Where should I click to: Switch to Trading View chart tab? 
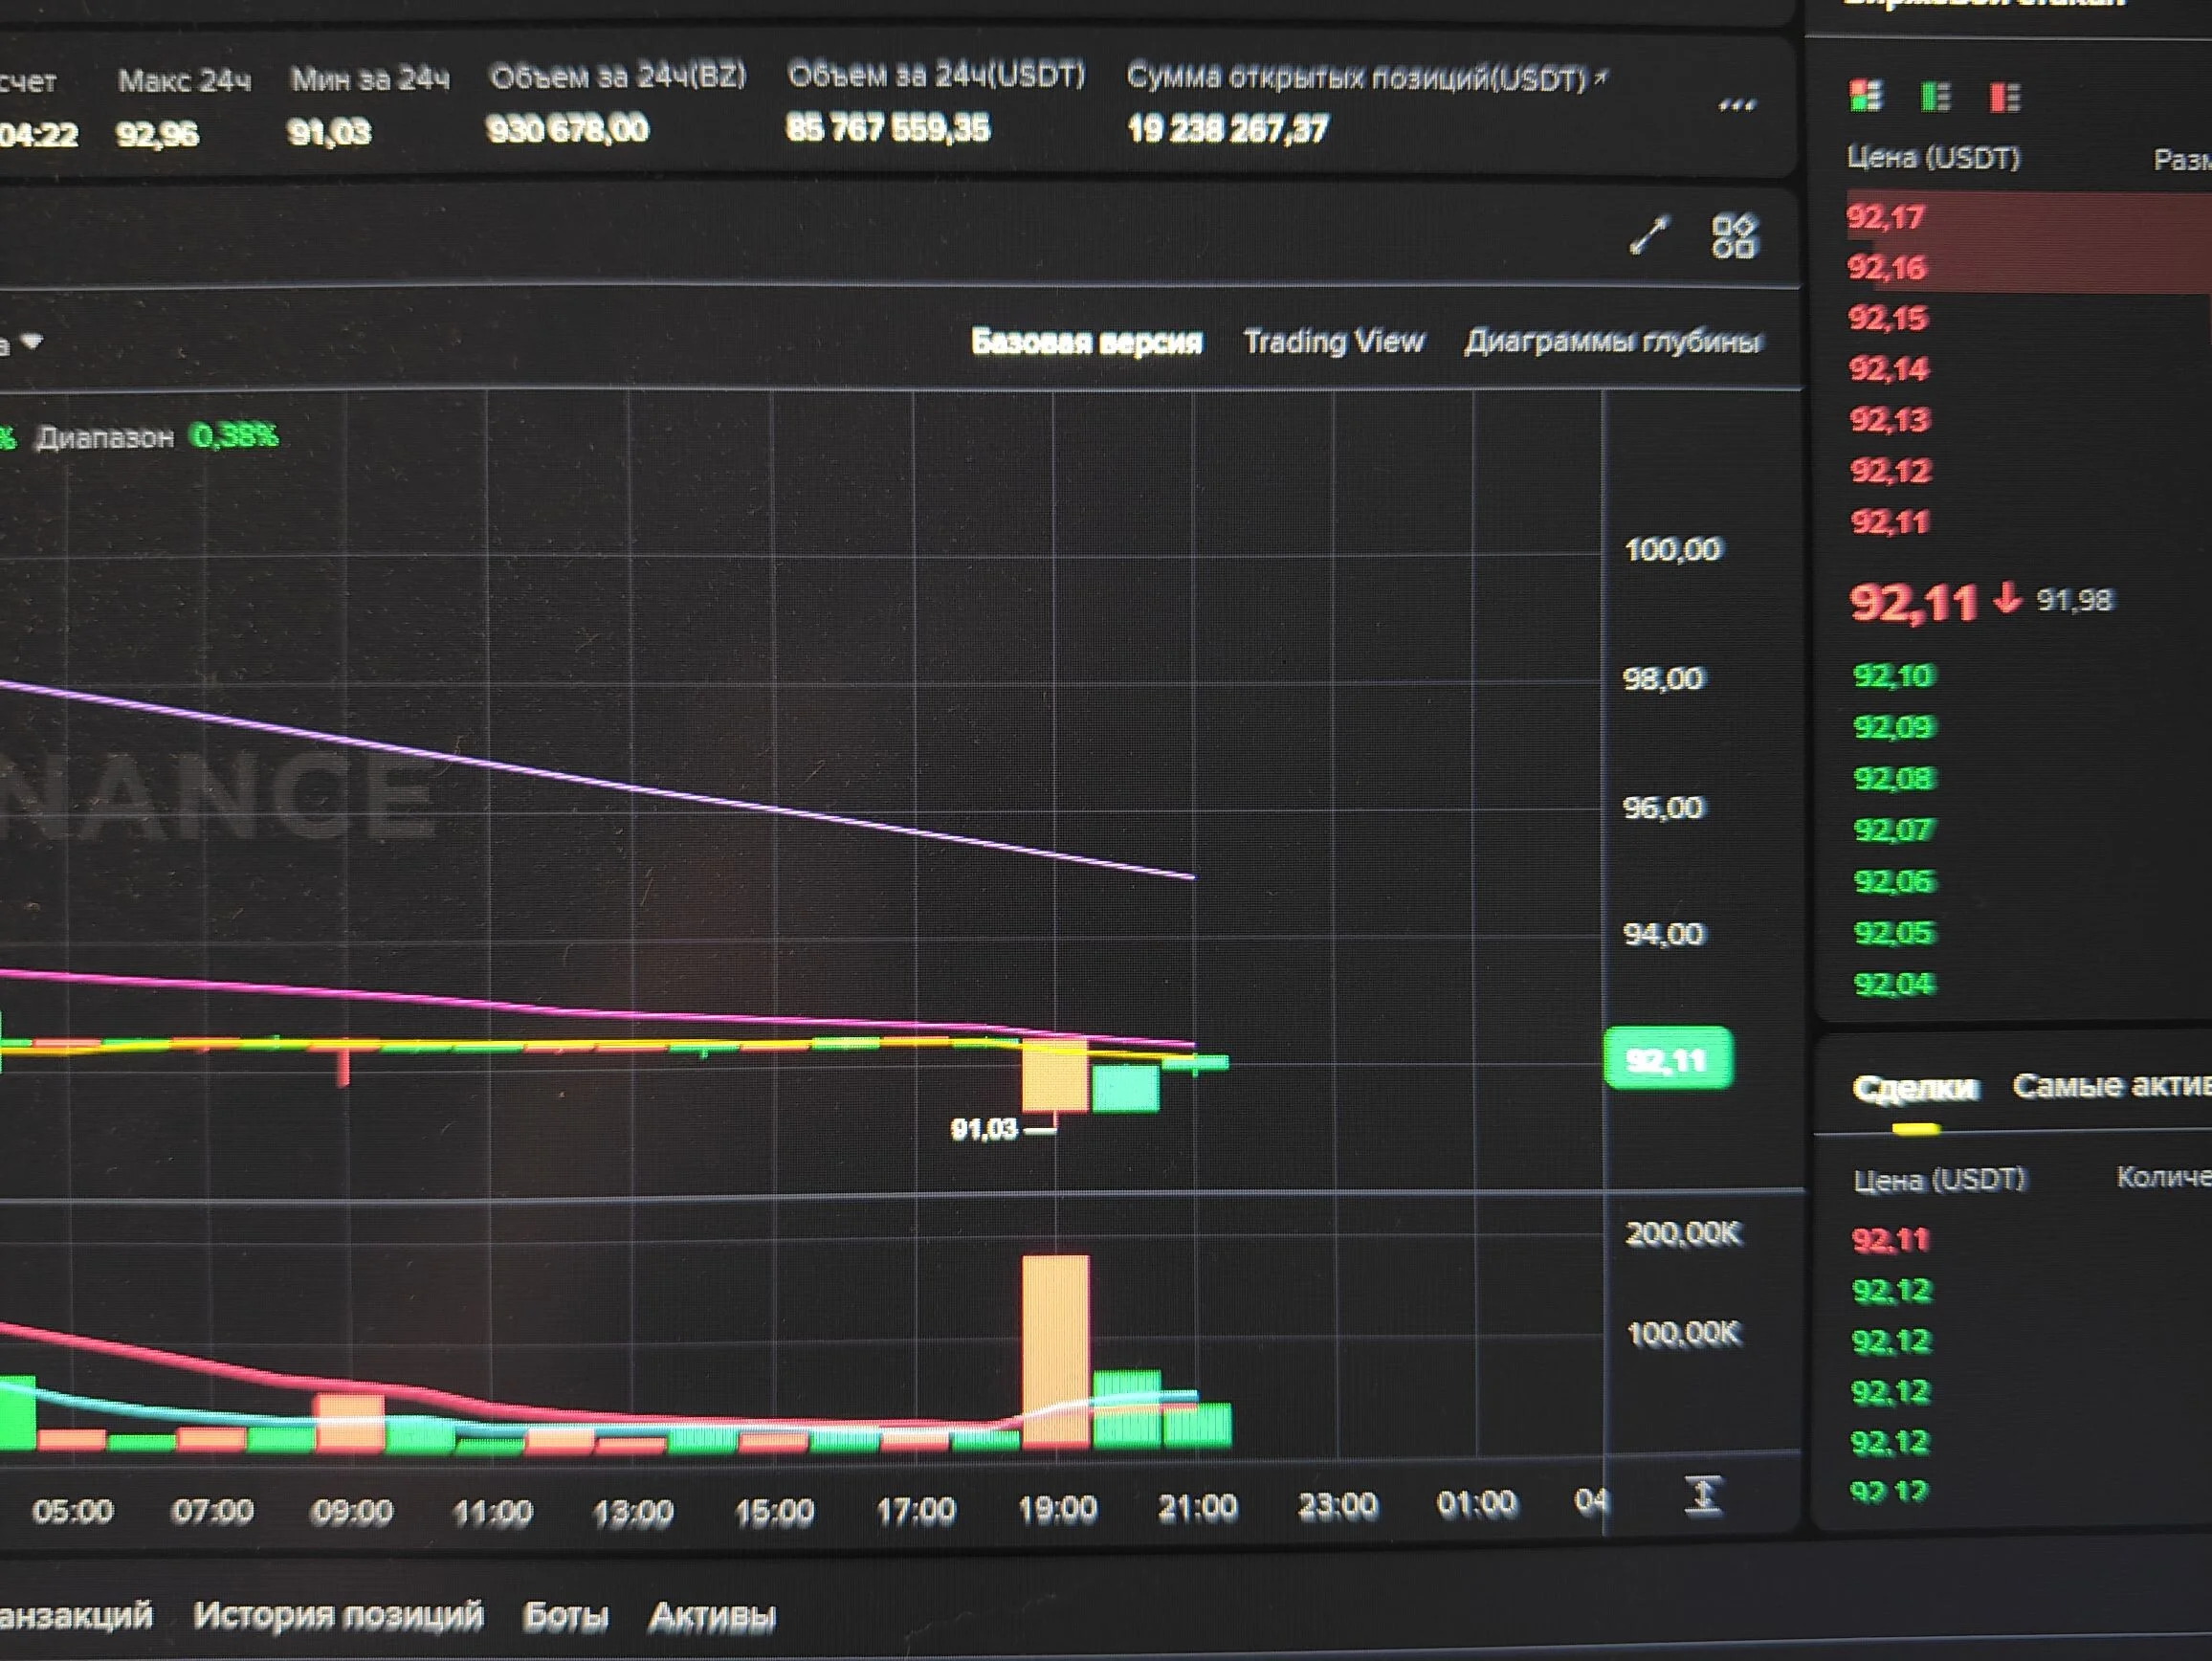[1333, 341]
